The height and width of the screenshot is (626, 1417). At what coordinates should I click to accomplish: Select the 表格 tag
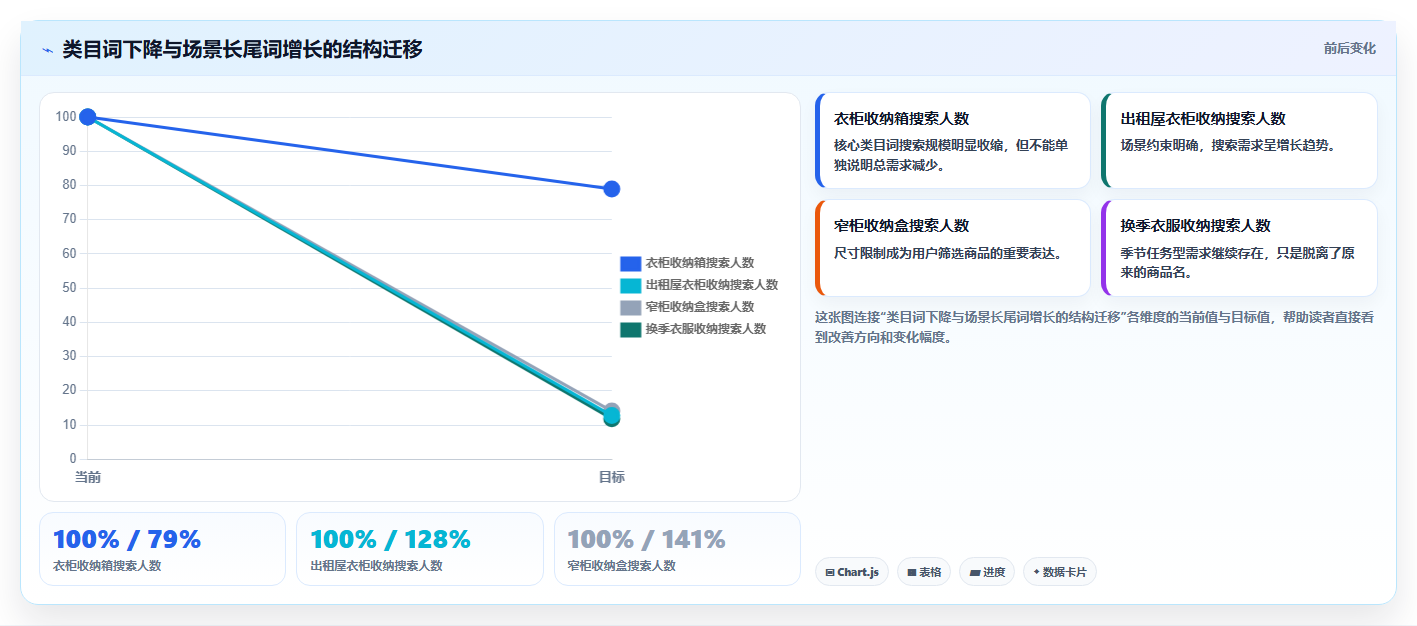click(x=924, y=572)
